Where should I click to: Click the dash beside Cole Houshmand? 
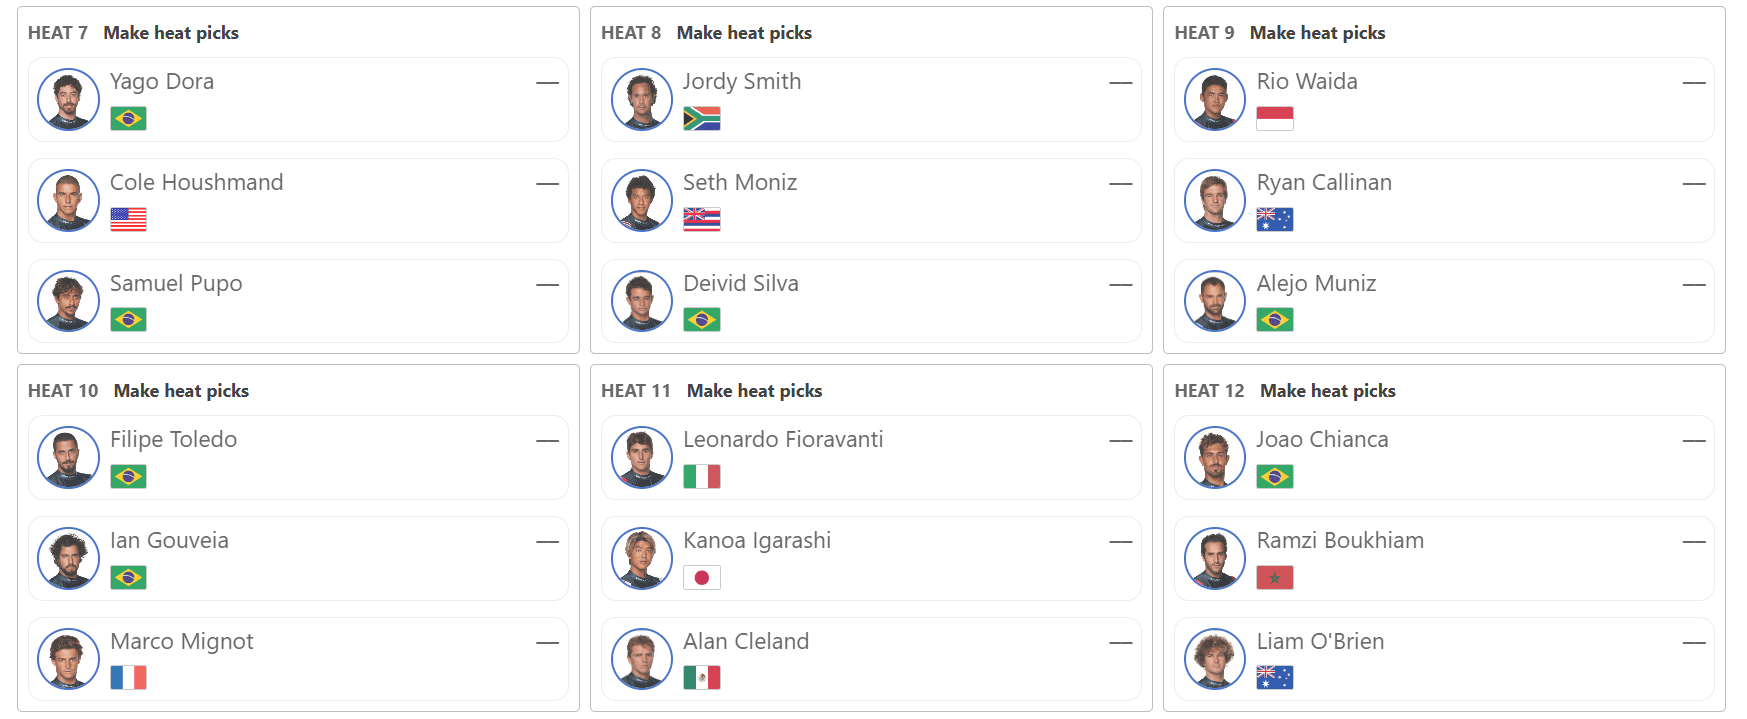[547, 184]
